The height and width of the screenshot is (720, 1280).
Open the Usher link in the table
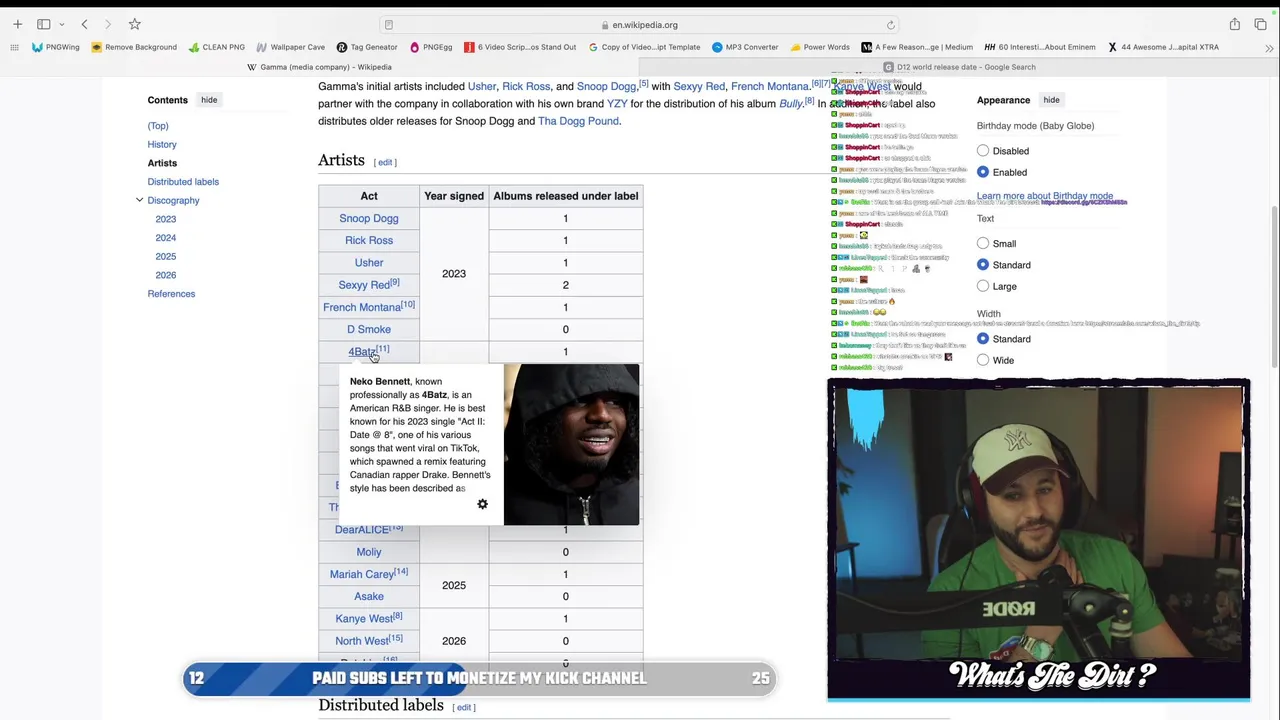[x=369, y=263]
